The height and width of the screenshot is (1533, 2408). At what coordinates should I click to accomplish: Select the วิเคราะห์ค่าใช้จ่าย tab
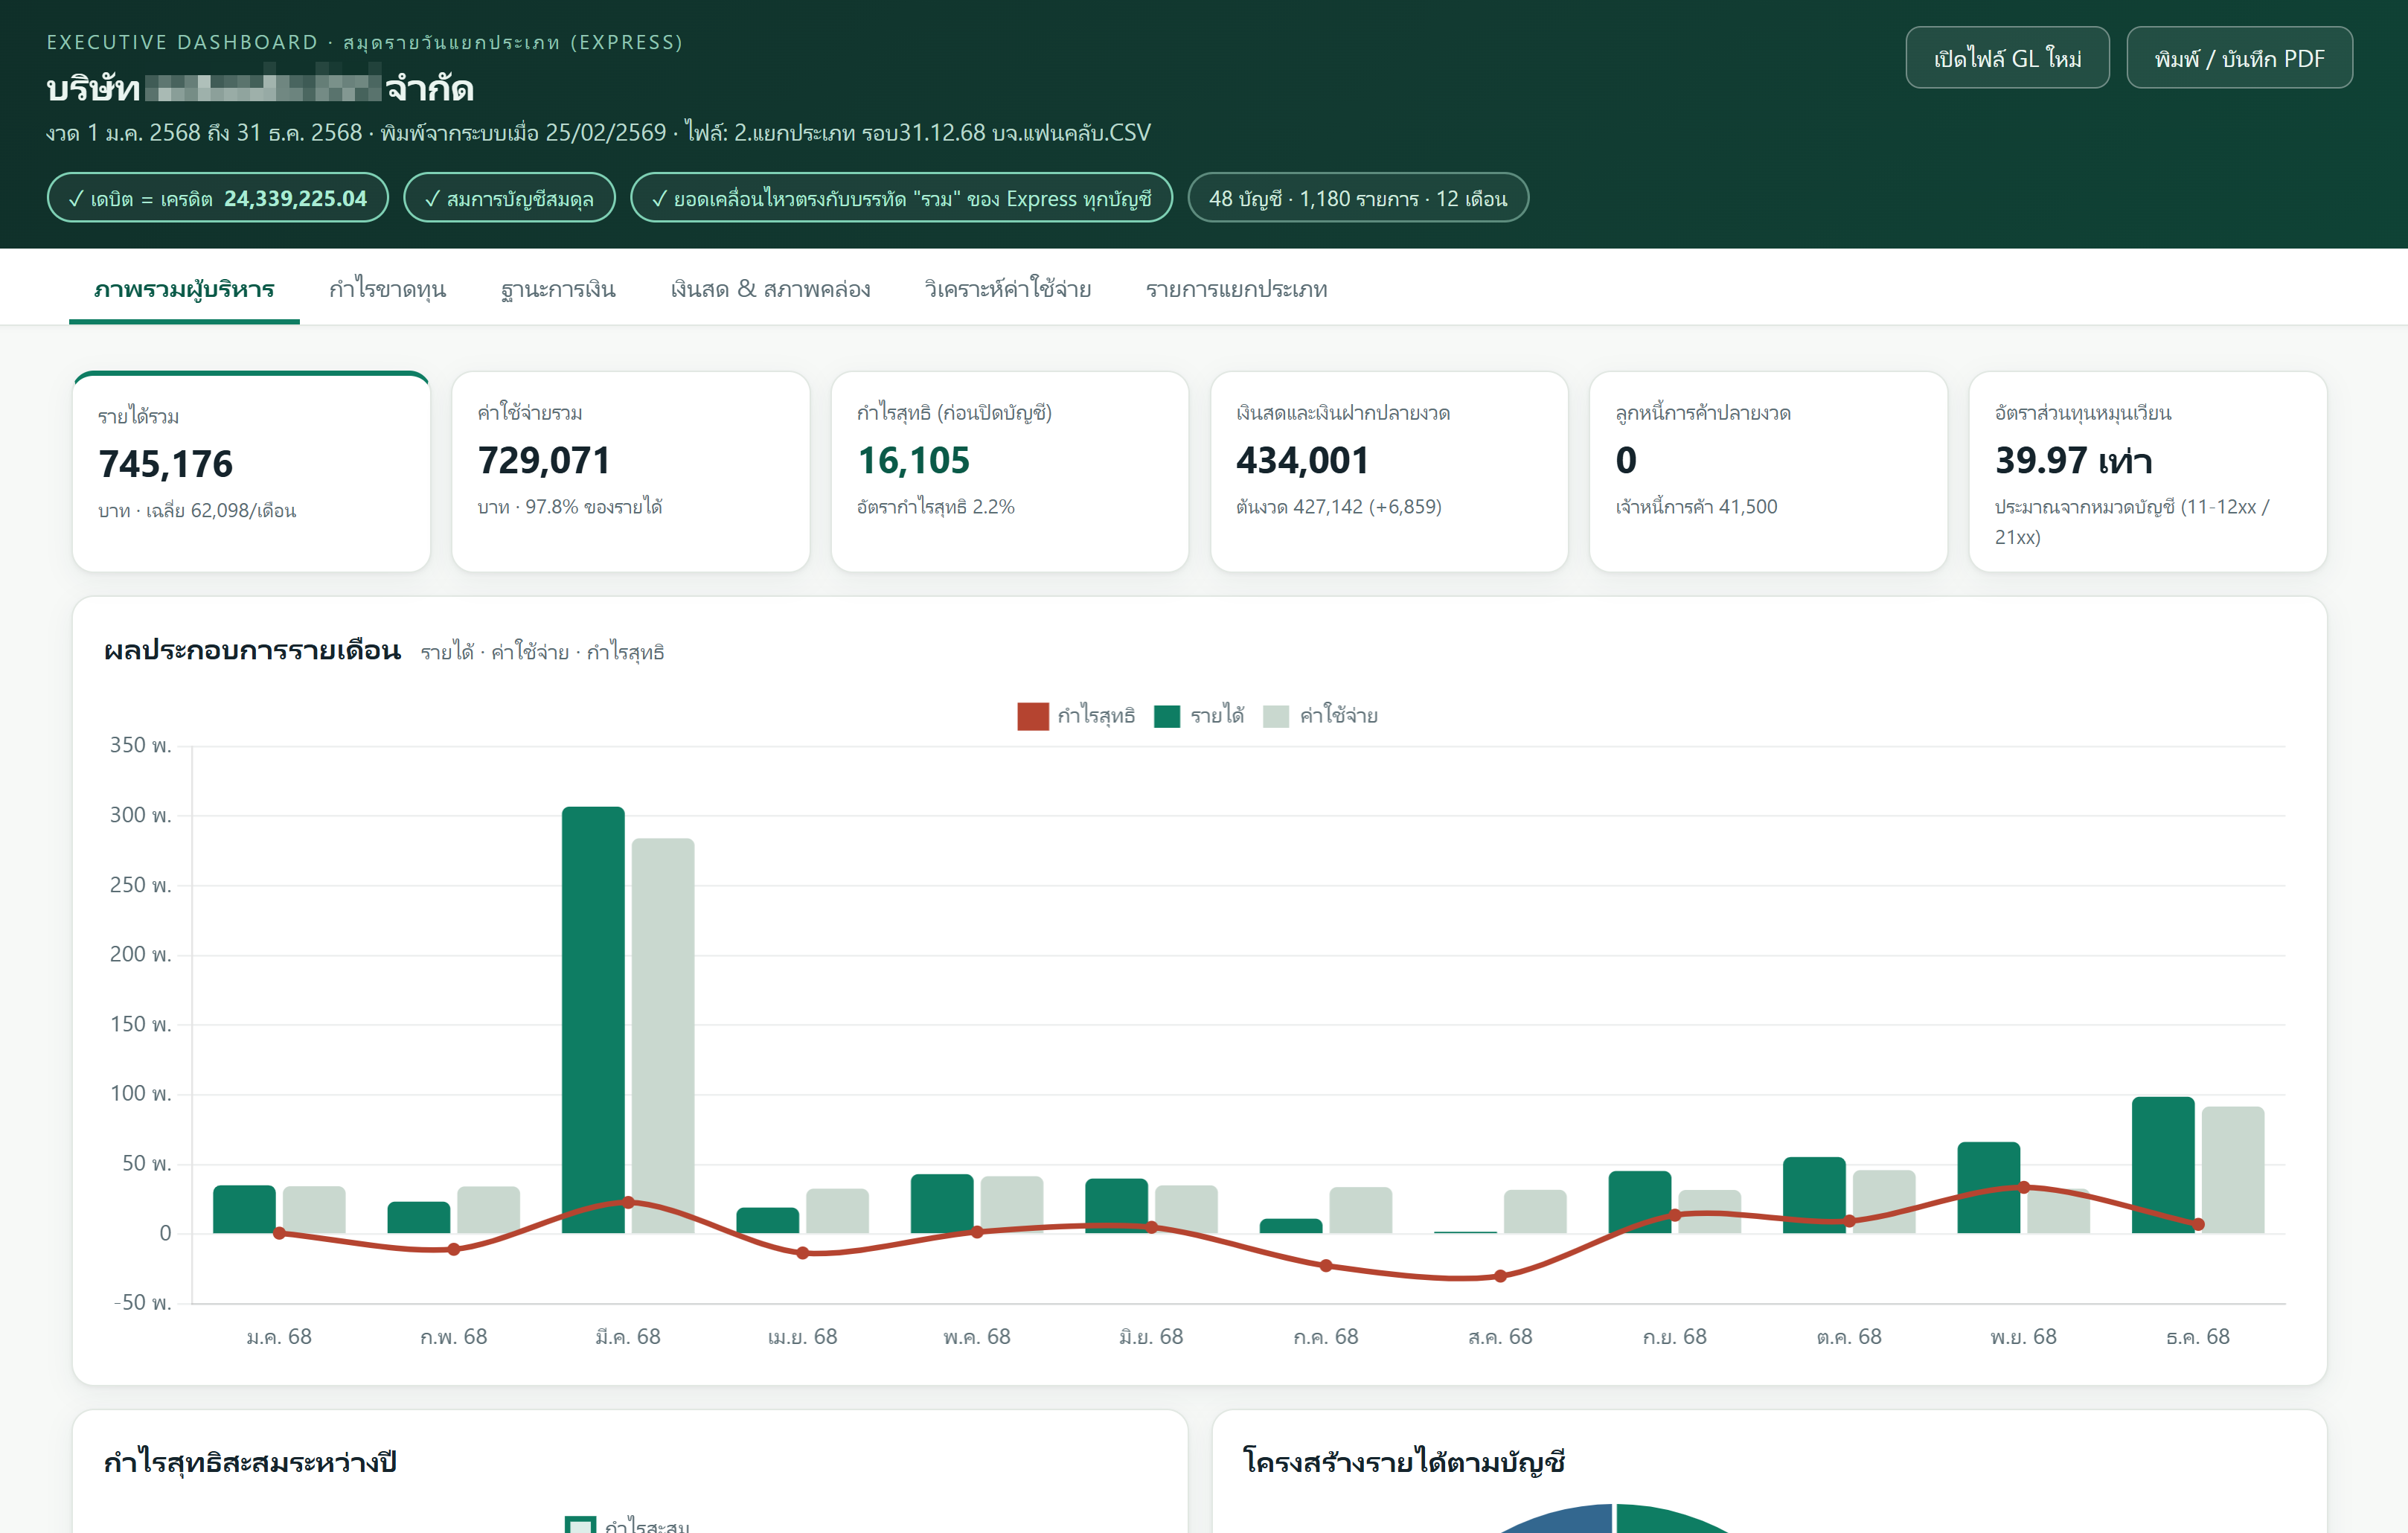1007,289
